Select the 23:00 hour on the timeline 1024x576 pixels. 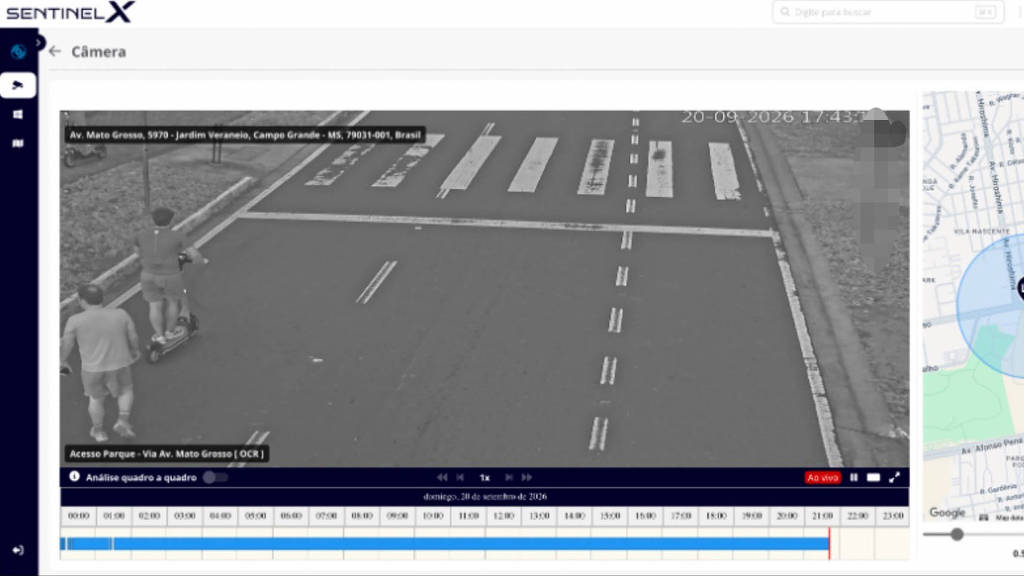point(893,516)
